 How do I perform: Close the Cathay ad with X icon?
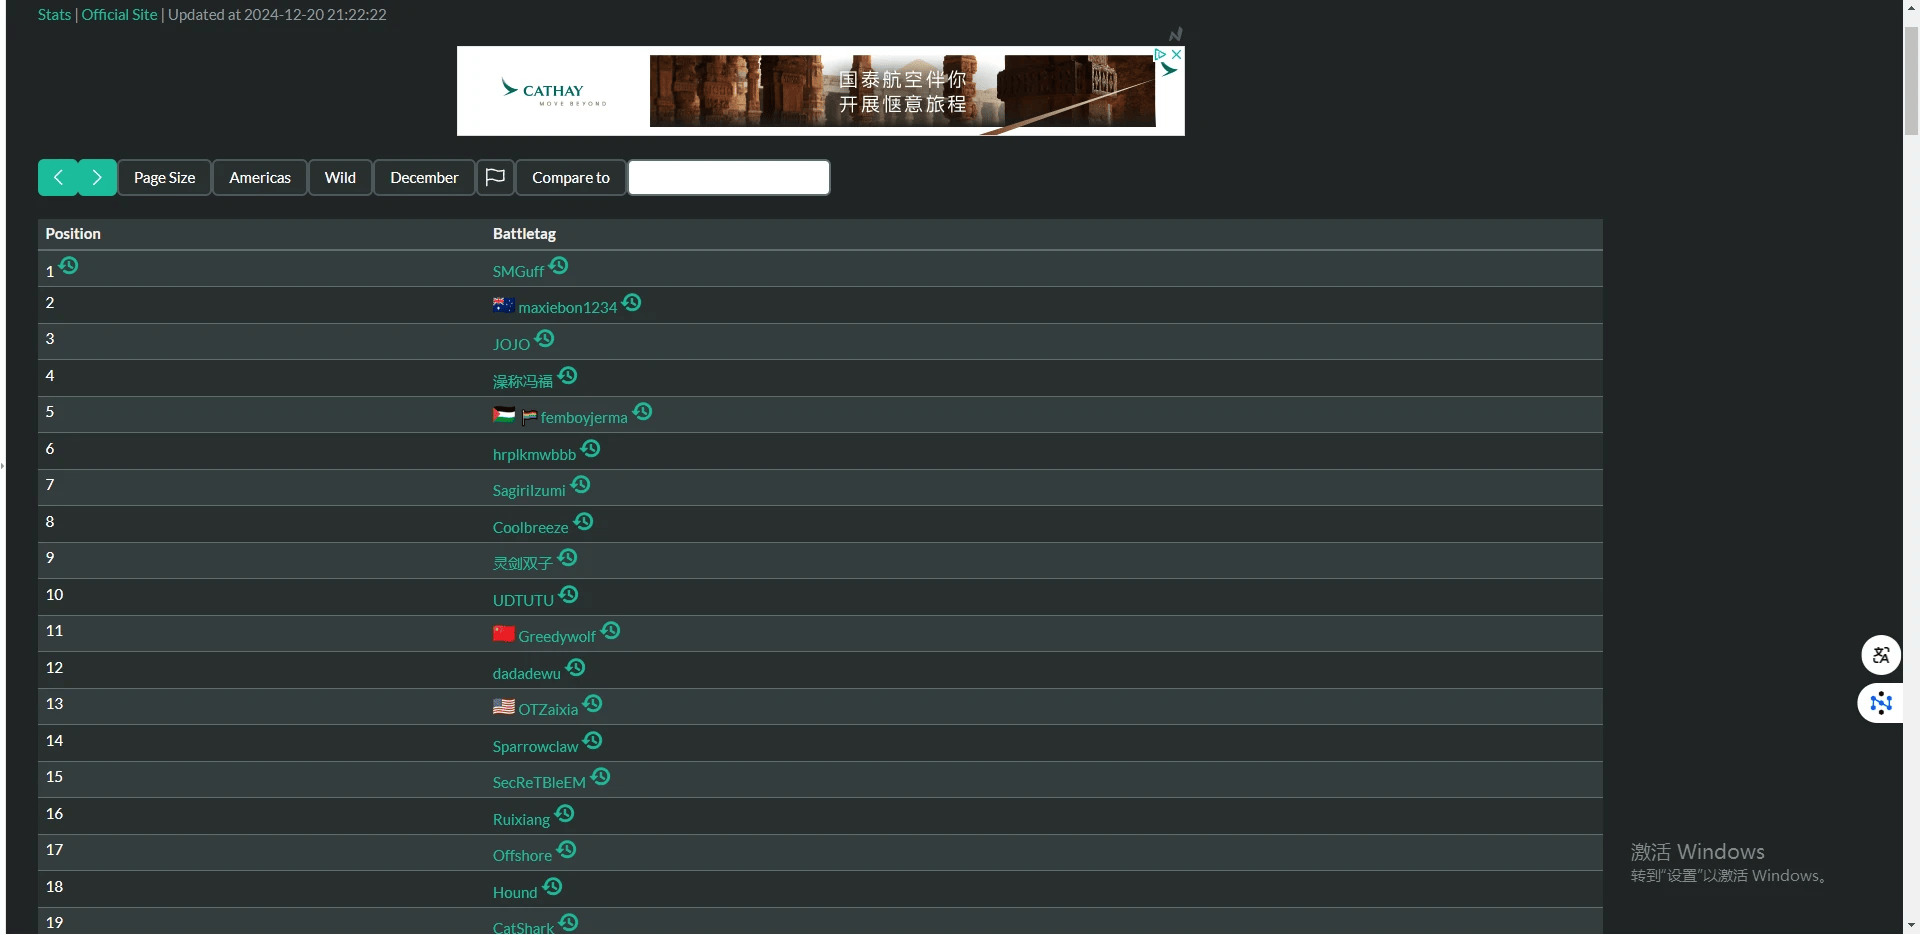tap(1177, 55)
